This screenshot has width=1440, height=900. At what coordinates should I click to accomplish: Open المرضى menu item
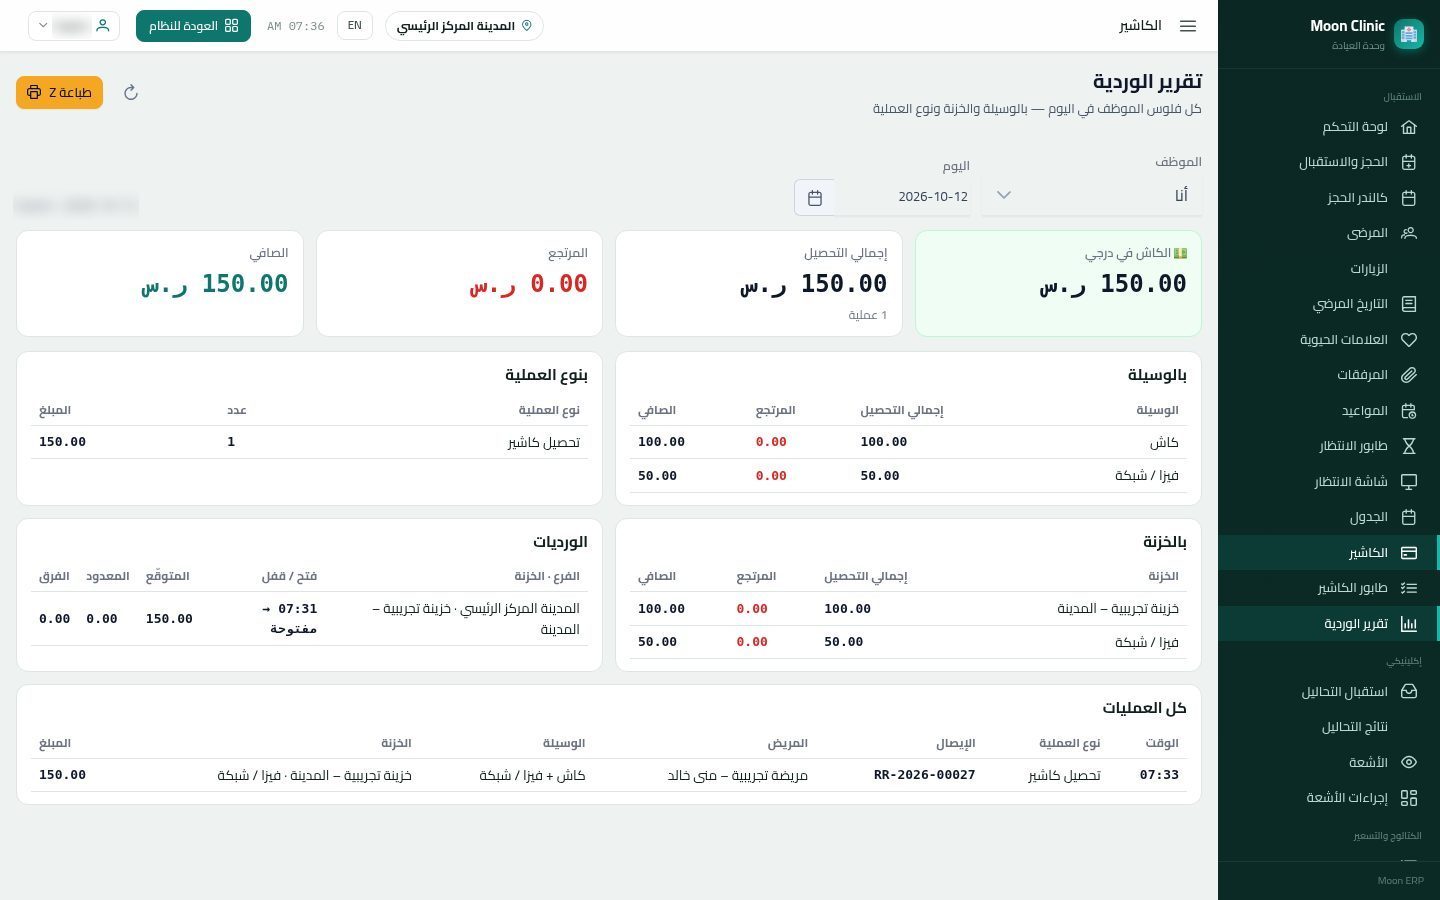[1329, 233]
